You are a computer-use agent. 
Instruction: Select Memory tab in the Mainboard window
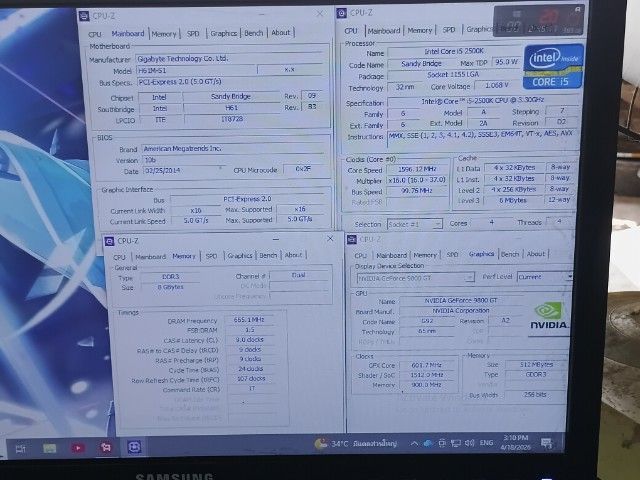pyautogui.click(x=164, y=34)
